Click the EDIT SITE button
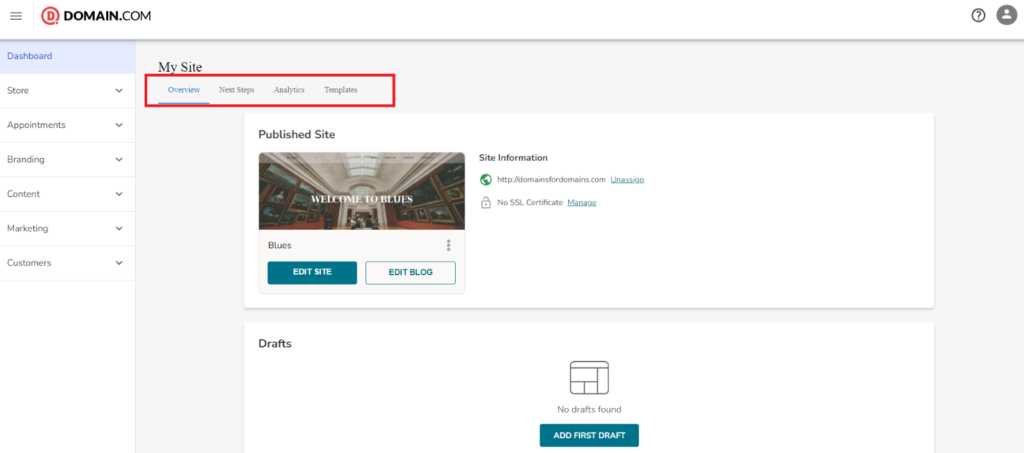 coord(312,273)
